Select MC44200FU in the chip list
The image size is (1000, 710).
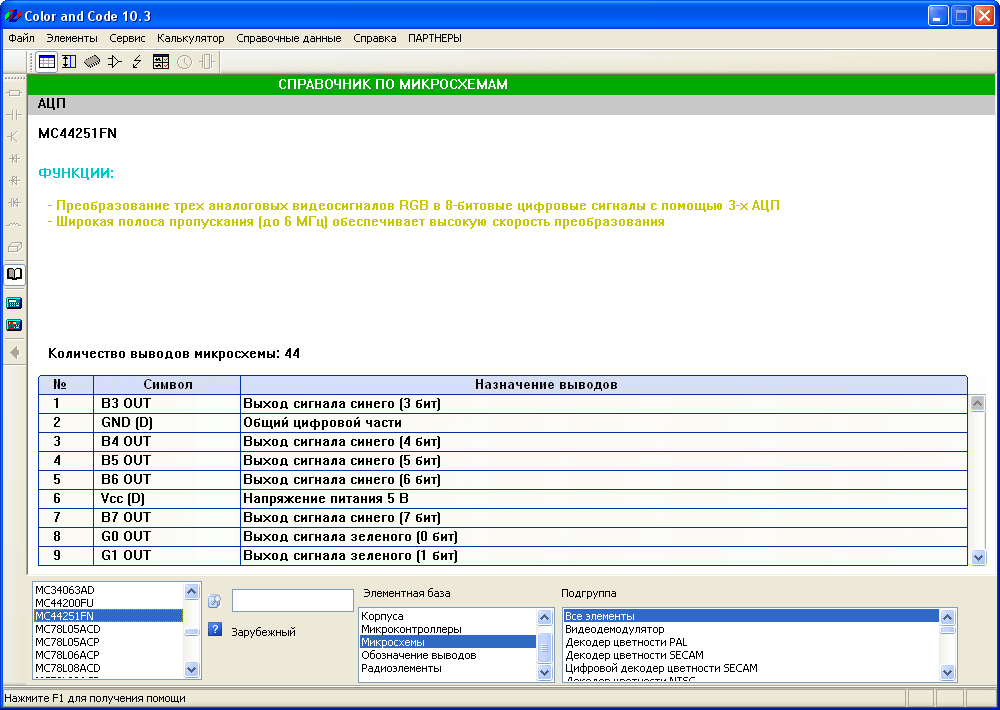point(108,603)
